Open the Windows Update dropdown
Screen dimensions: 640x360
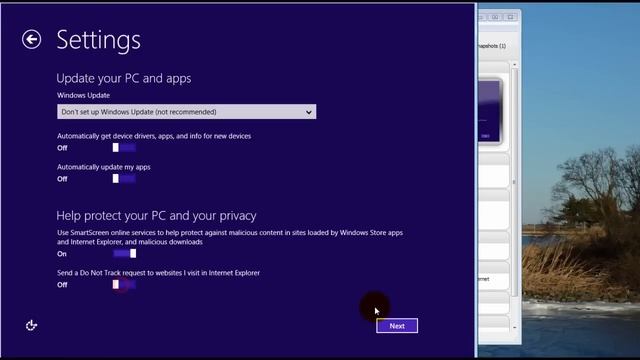point(187,112)
